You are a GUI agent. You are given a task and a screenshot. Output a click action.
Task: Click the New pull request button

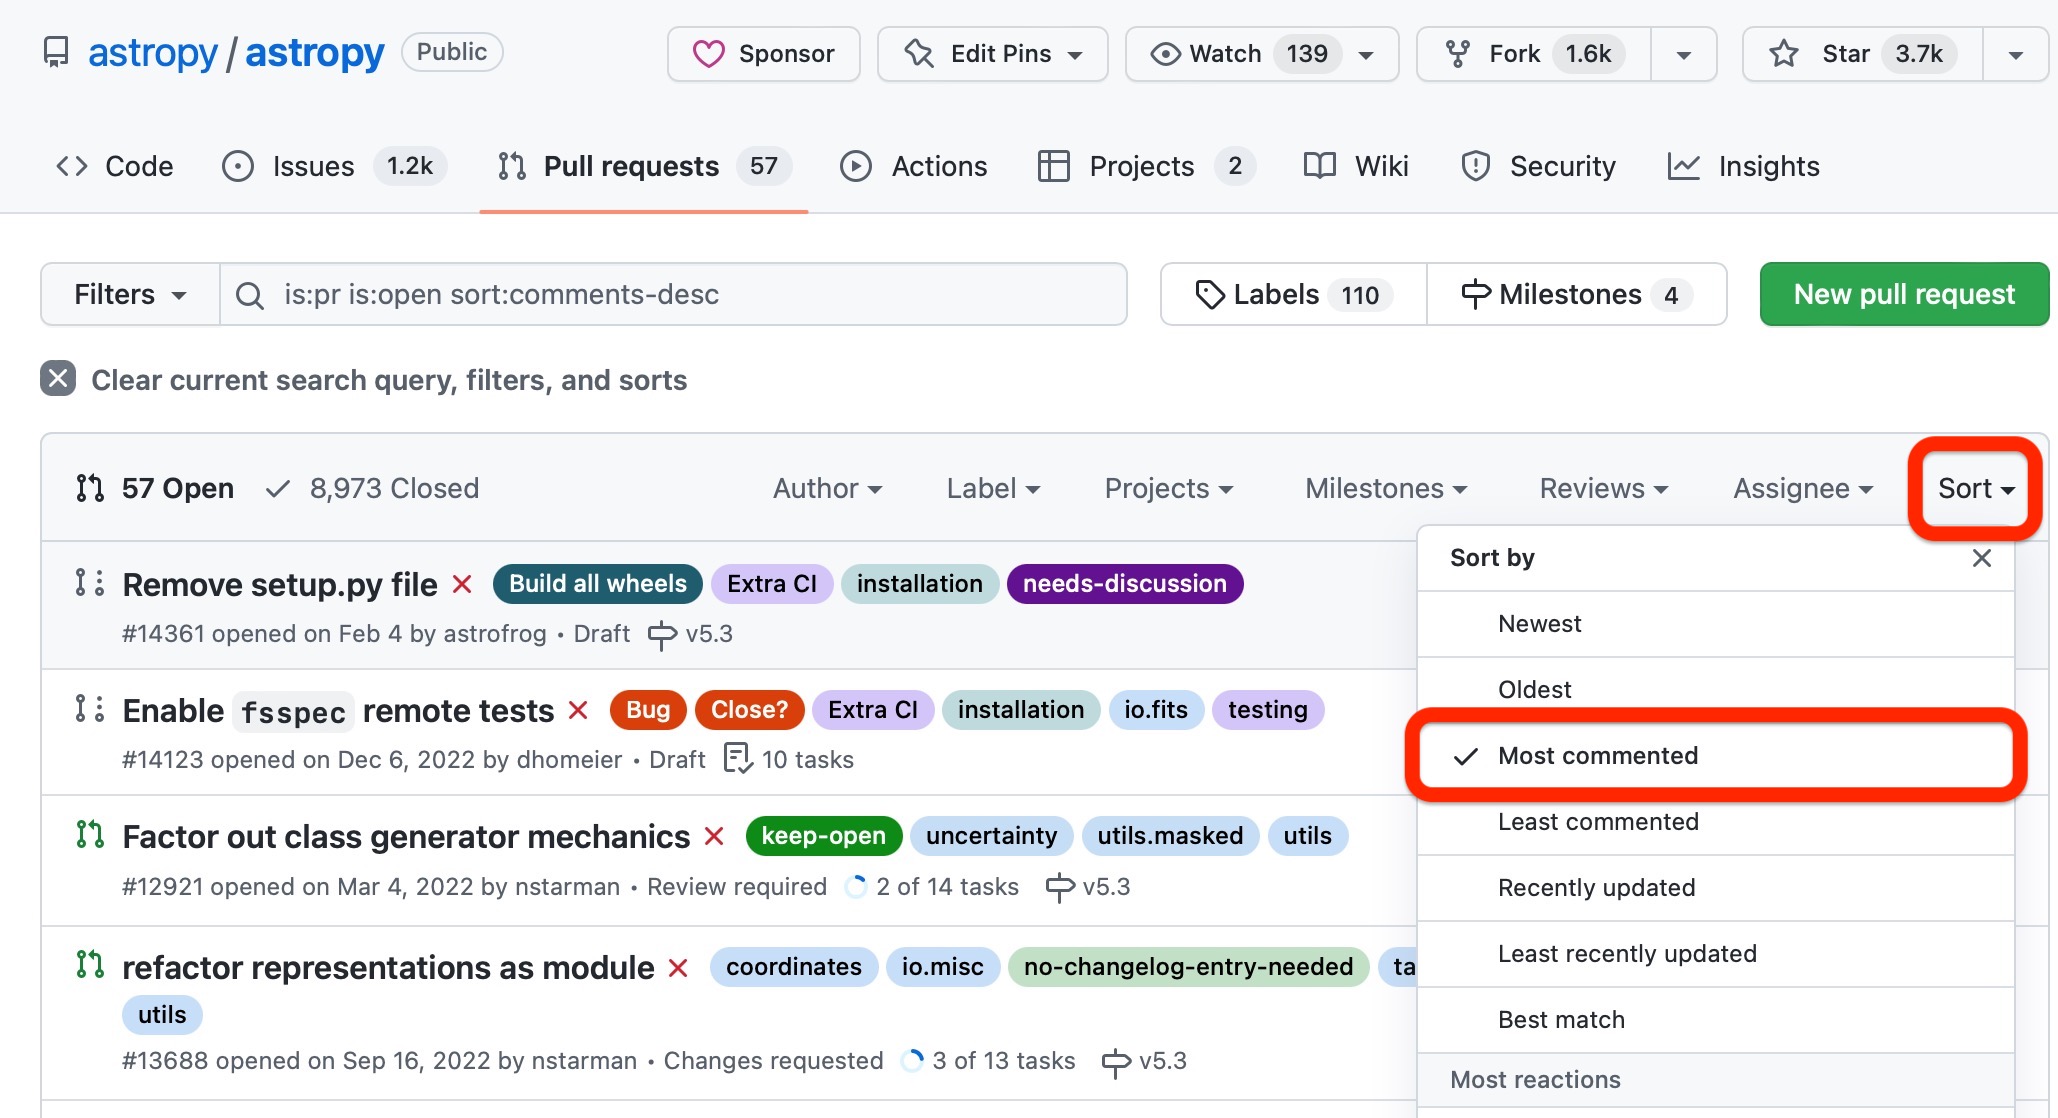(1903, 294)
